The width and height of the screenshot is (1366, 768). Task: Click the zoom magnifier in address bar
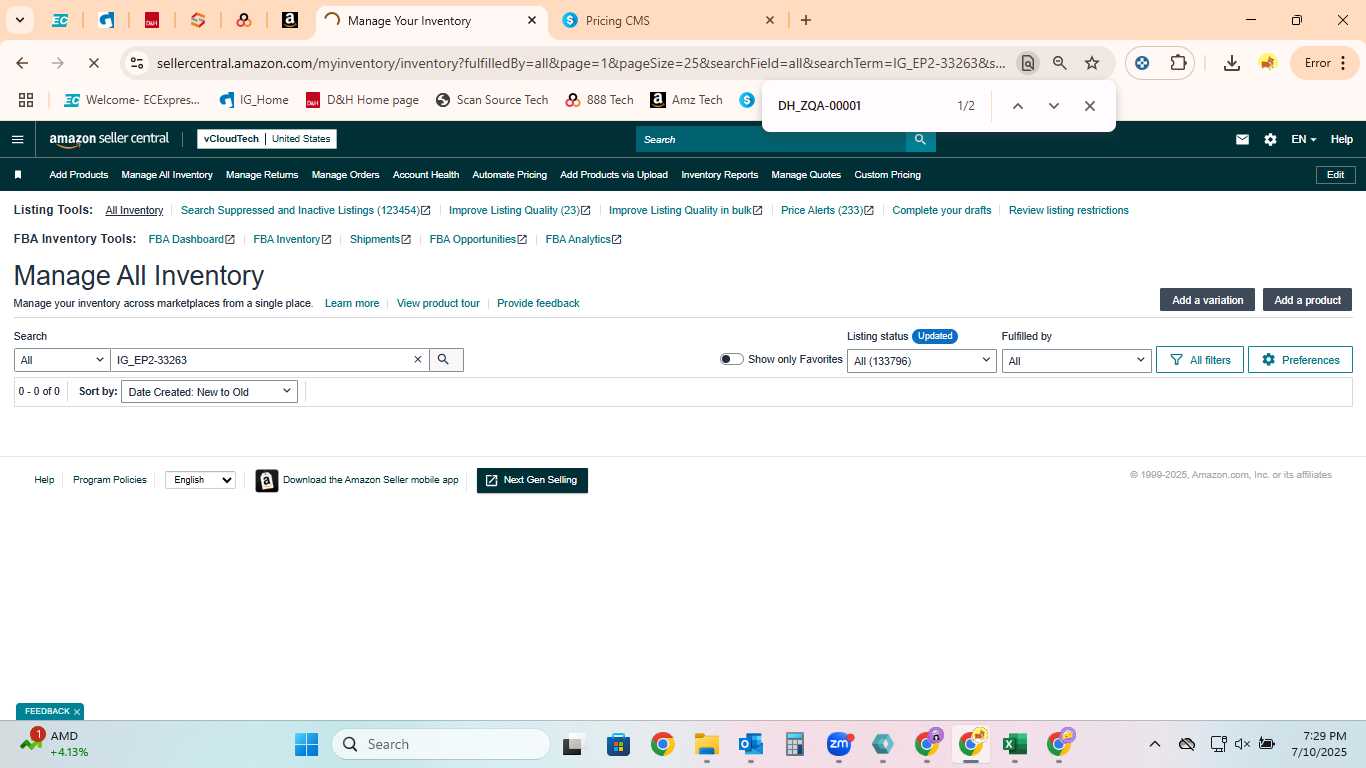1060,63
